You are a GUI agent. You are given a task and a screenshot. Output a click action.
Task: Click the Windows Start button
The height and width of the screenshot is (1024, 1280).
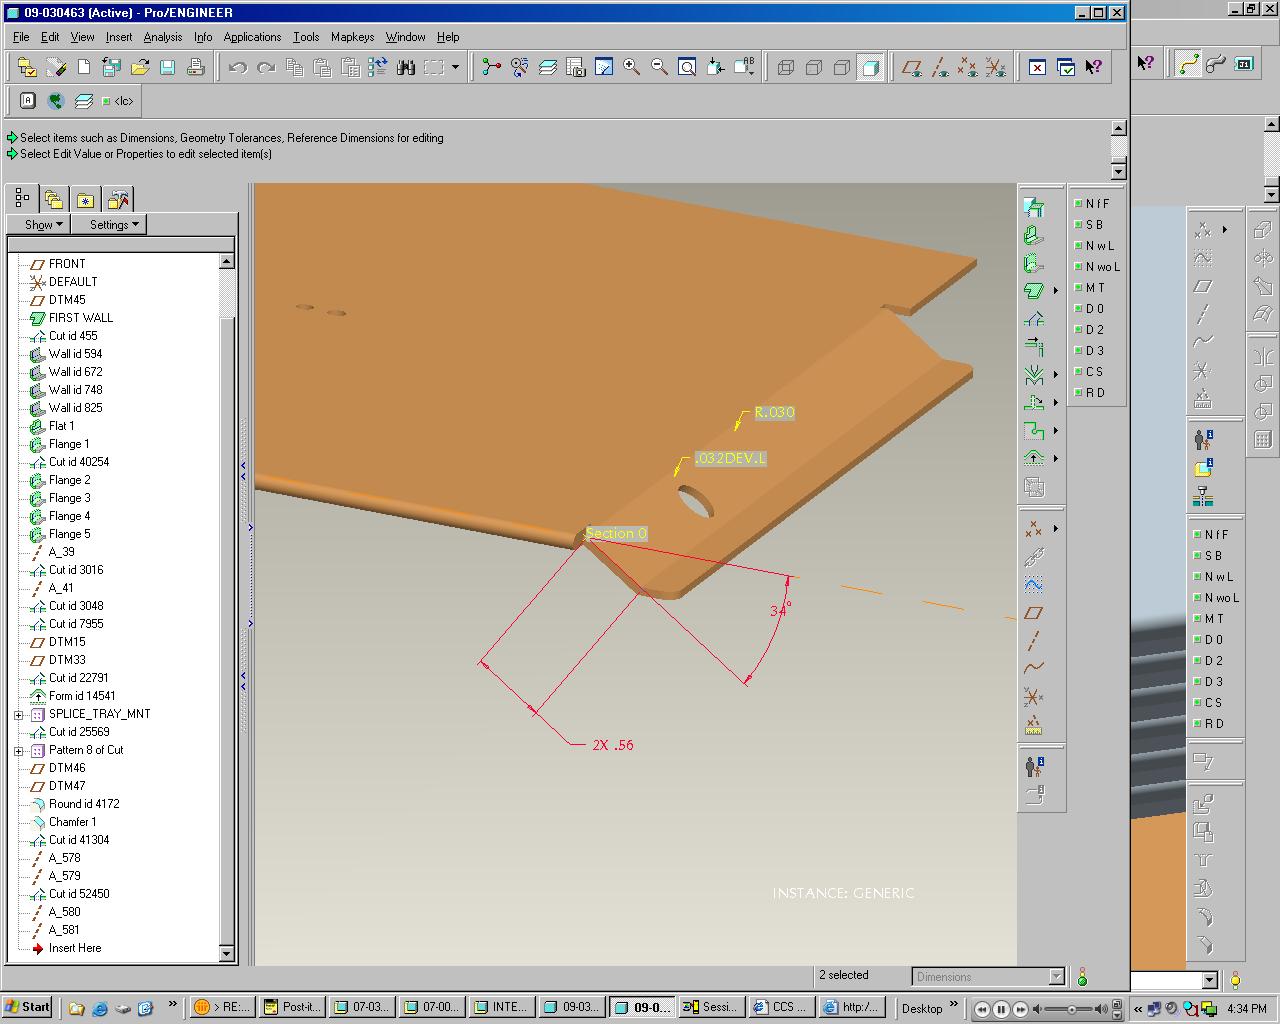28,1007
